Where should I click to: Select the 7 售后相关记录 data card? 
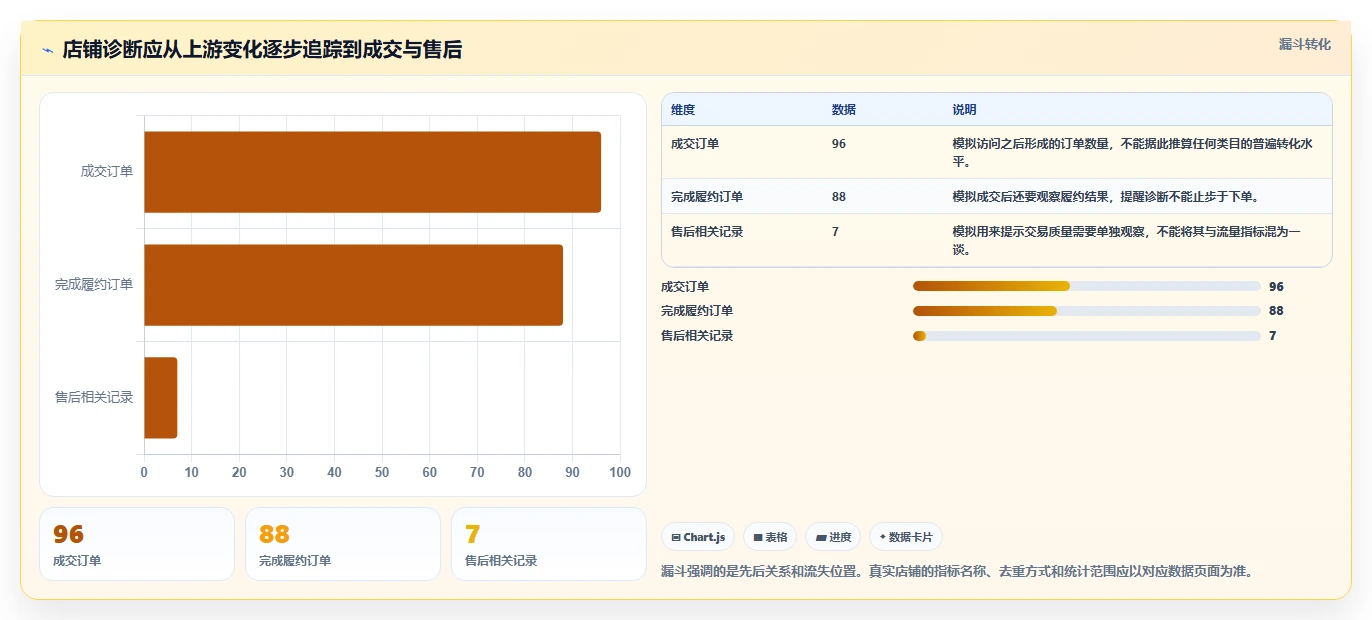pyautogui.click(x=549, y=544)
